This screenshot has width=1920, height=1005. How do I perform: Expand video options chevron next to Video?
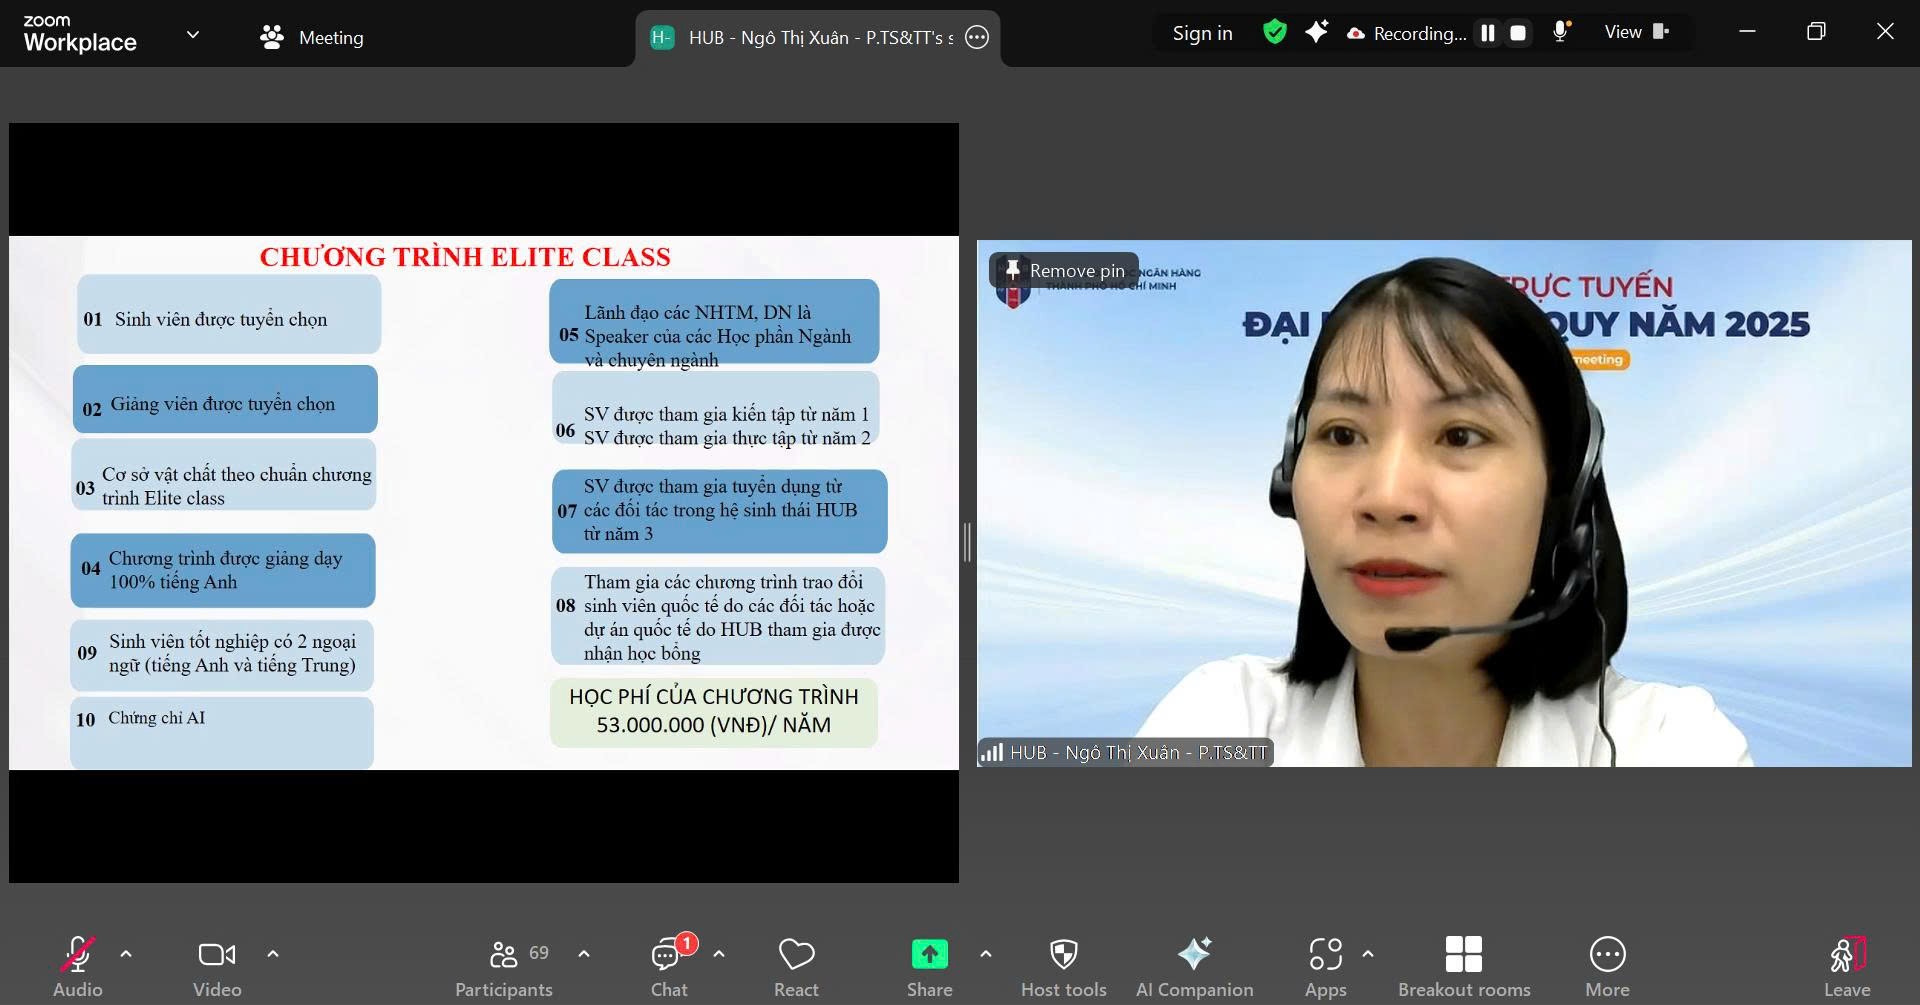273,954
